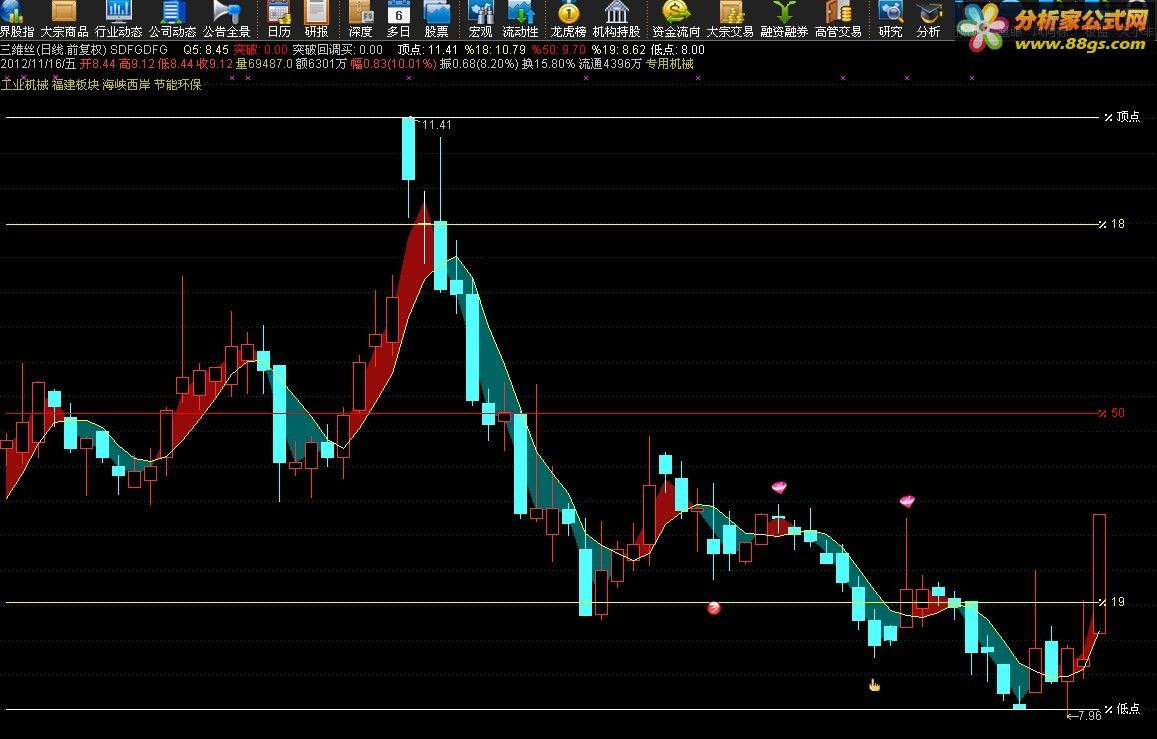Select the 多日 multi-day icon
The height and width of the screenshot is (739, 1157).
pos(398,19)
